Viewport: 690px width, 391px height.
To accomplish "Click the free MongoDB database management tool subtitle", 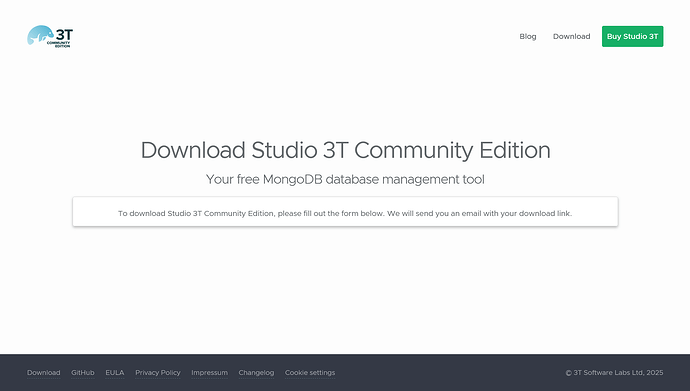I will click(x=345, y=179).
